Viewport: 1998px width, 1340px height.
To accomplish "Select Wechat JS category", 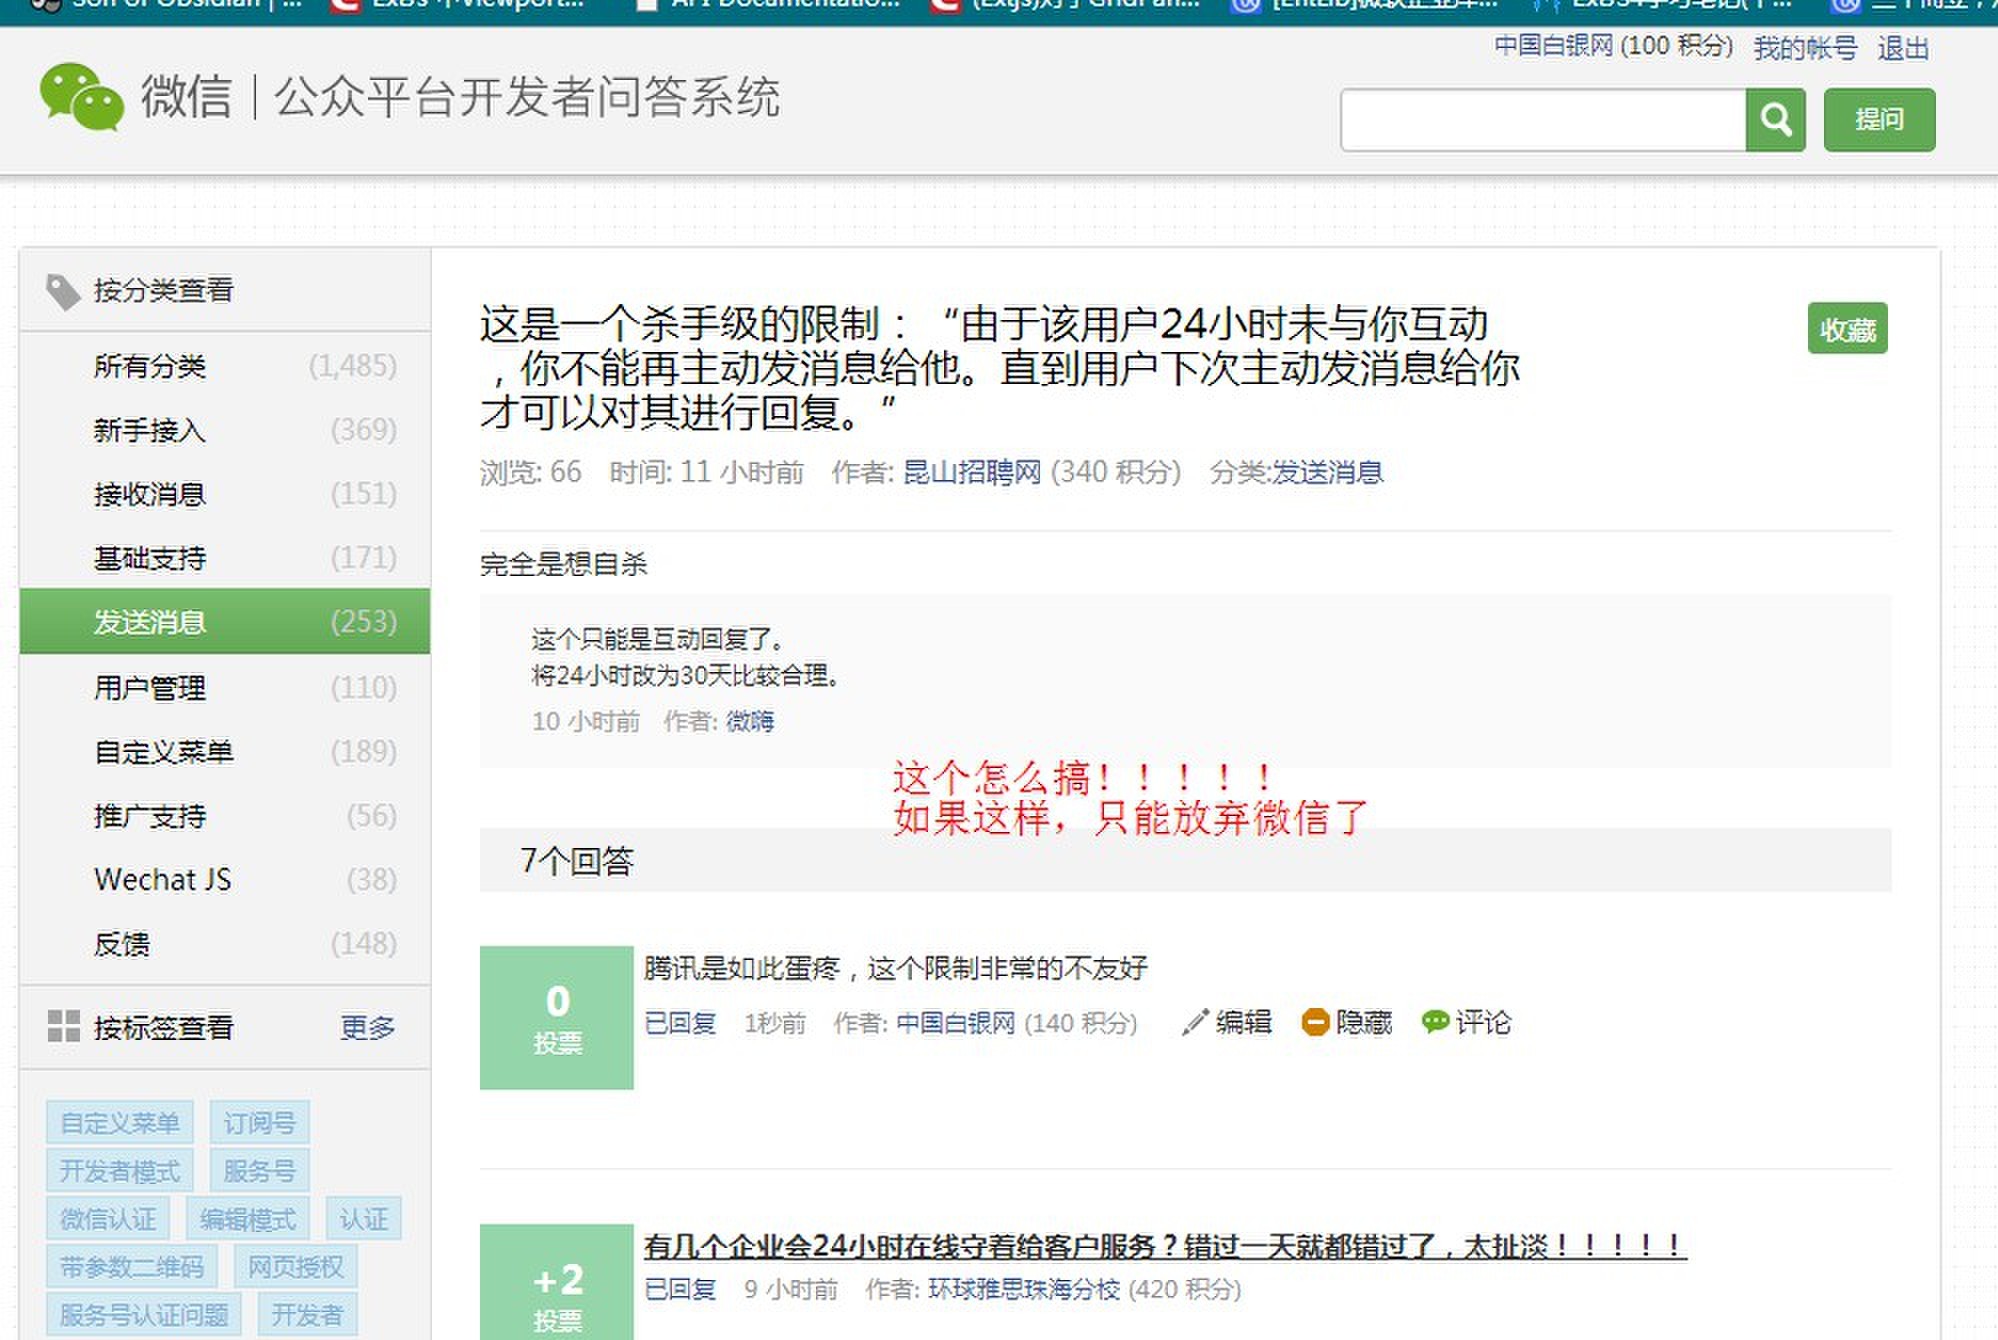I will pos(225,880).
